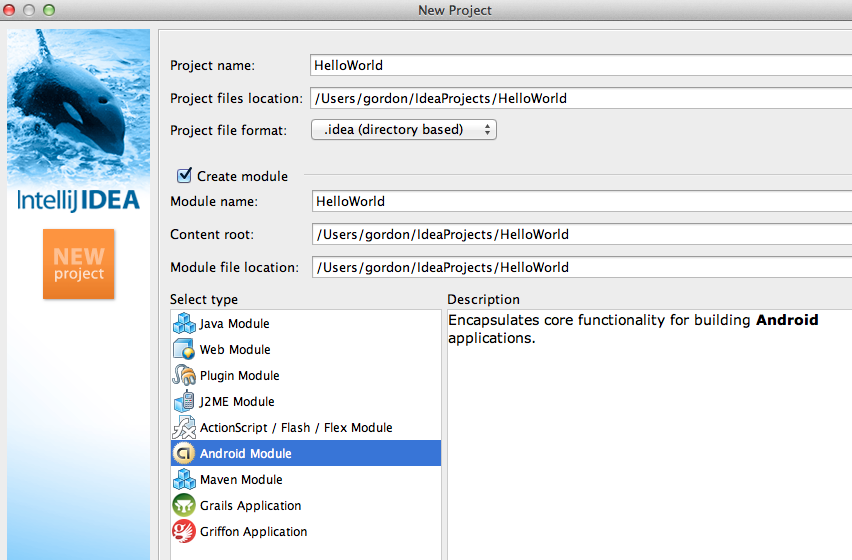Click the Plugin Module icon
This screenshot has height=560, width=852.
tap(184, 376)
